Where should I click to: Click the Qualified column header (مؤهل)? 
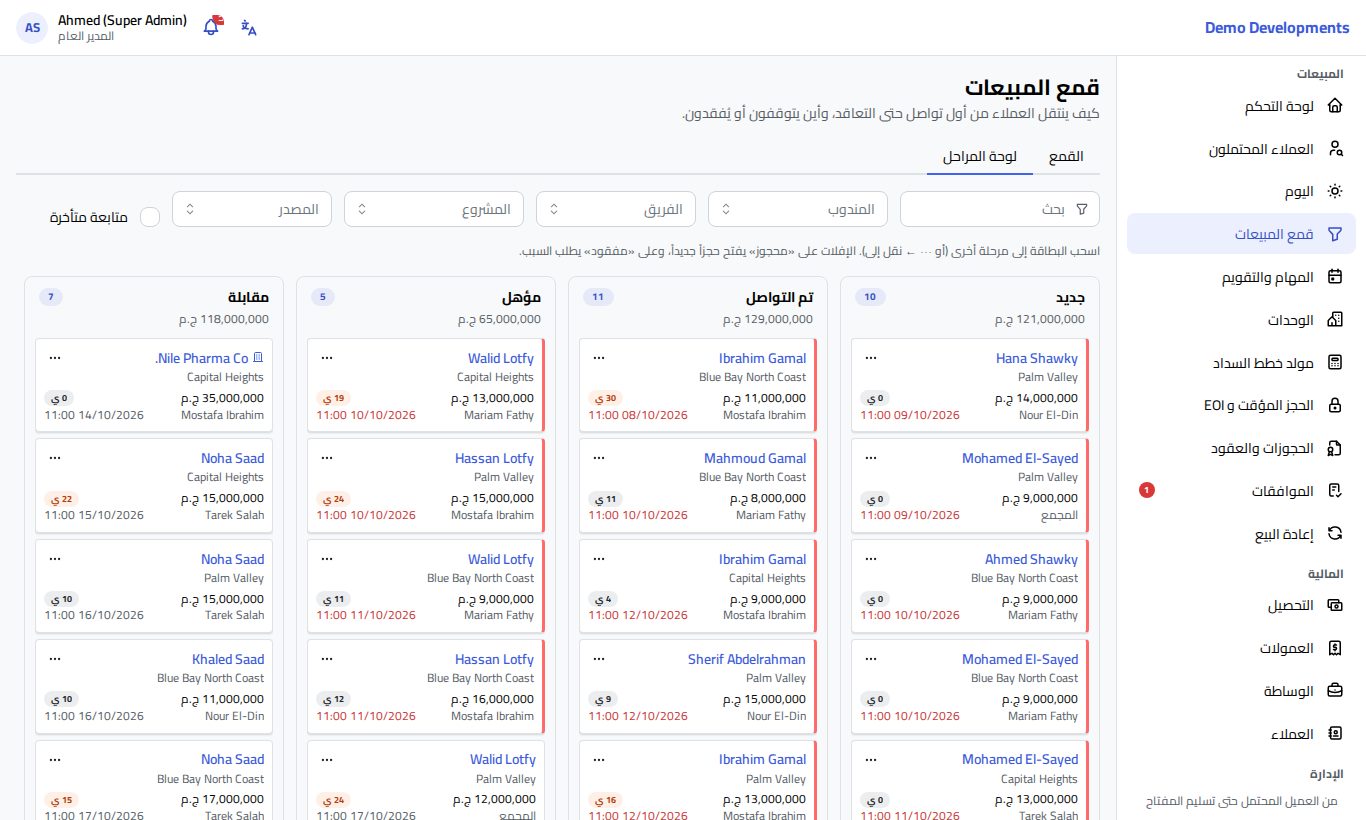[x=521, y=298]
